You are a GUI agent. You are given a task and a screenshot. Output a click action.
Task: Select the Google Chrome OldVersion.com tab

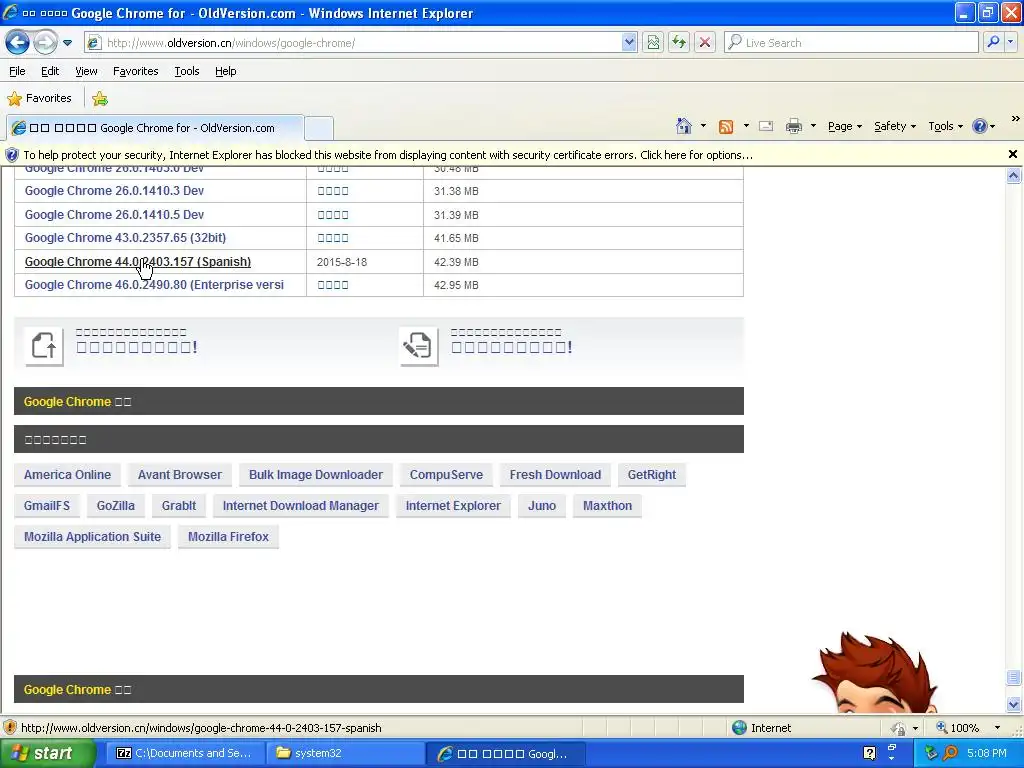click(x=155, y=128)
